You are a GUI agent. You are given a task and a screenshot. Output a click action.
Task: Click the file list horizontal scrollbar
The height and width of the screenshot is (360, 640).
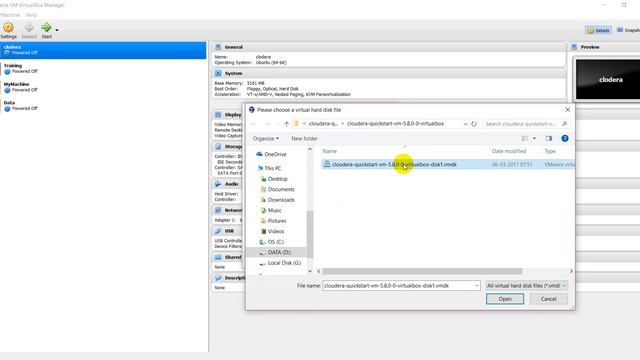click(422, 271)
